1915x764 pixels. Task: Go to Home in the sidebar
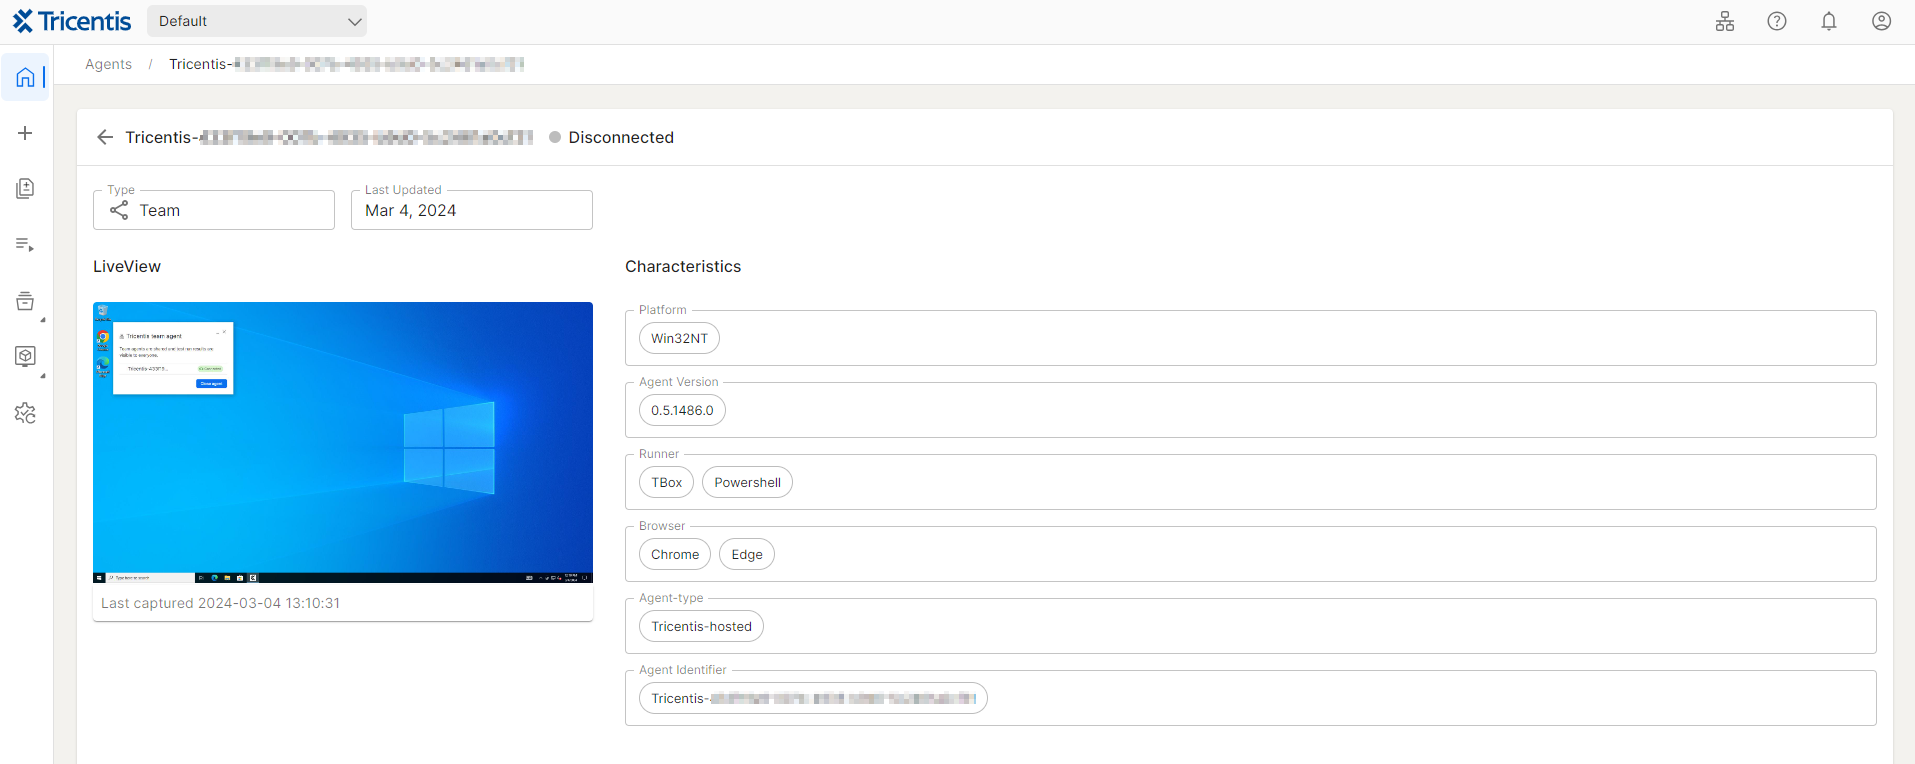[x=25, y=77]
